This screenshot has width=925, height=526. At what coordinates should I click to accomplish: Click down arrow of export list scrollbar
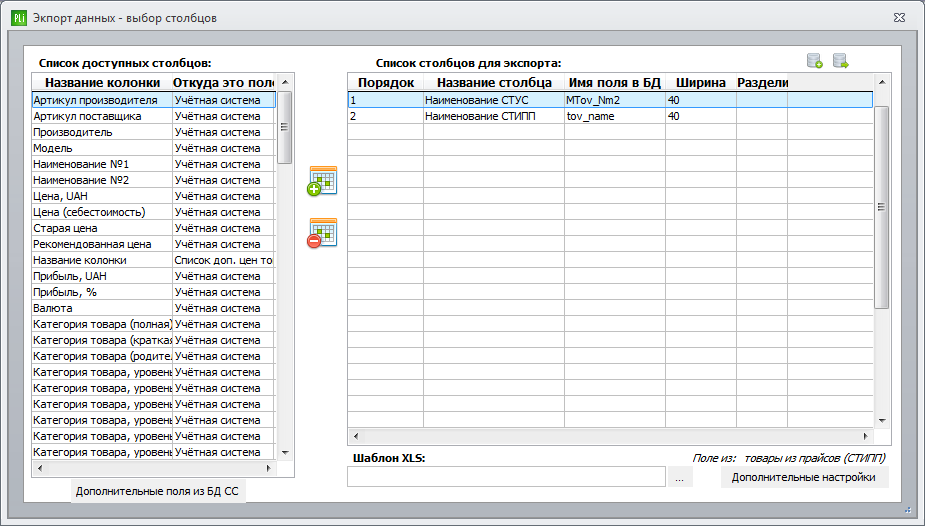(x=882, y=420)
